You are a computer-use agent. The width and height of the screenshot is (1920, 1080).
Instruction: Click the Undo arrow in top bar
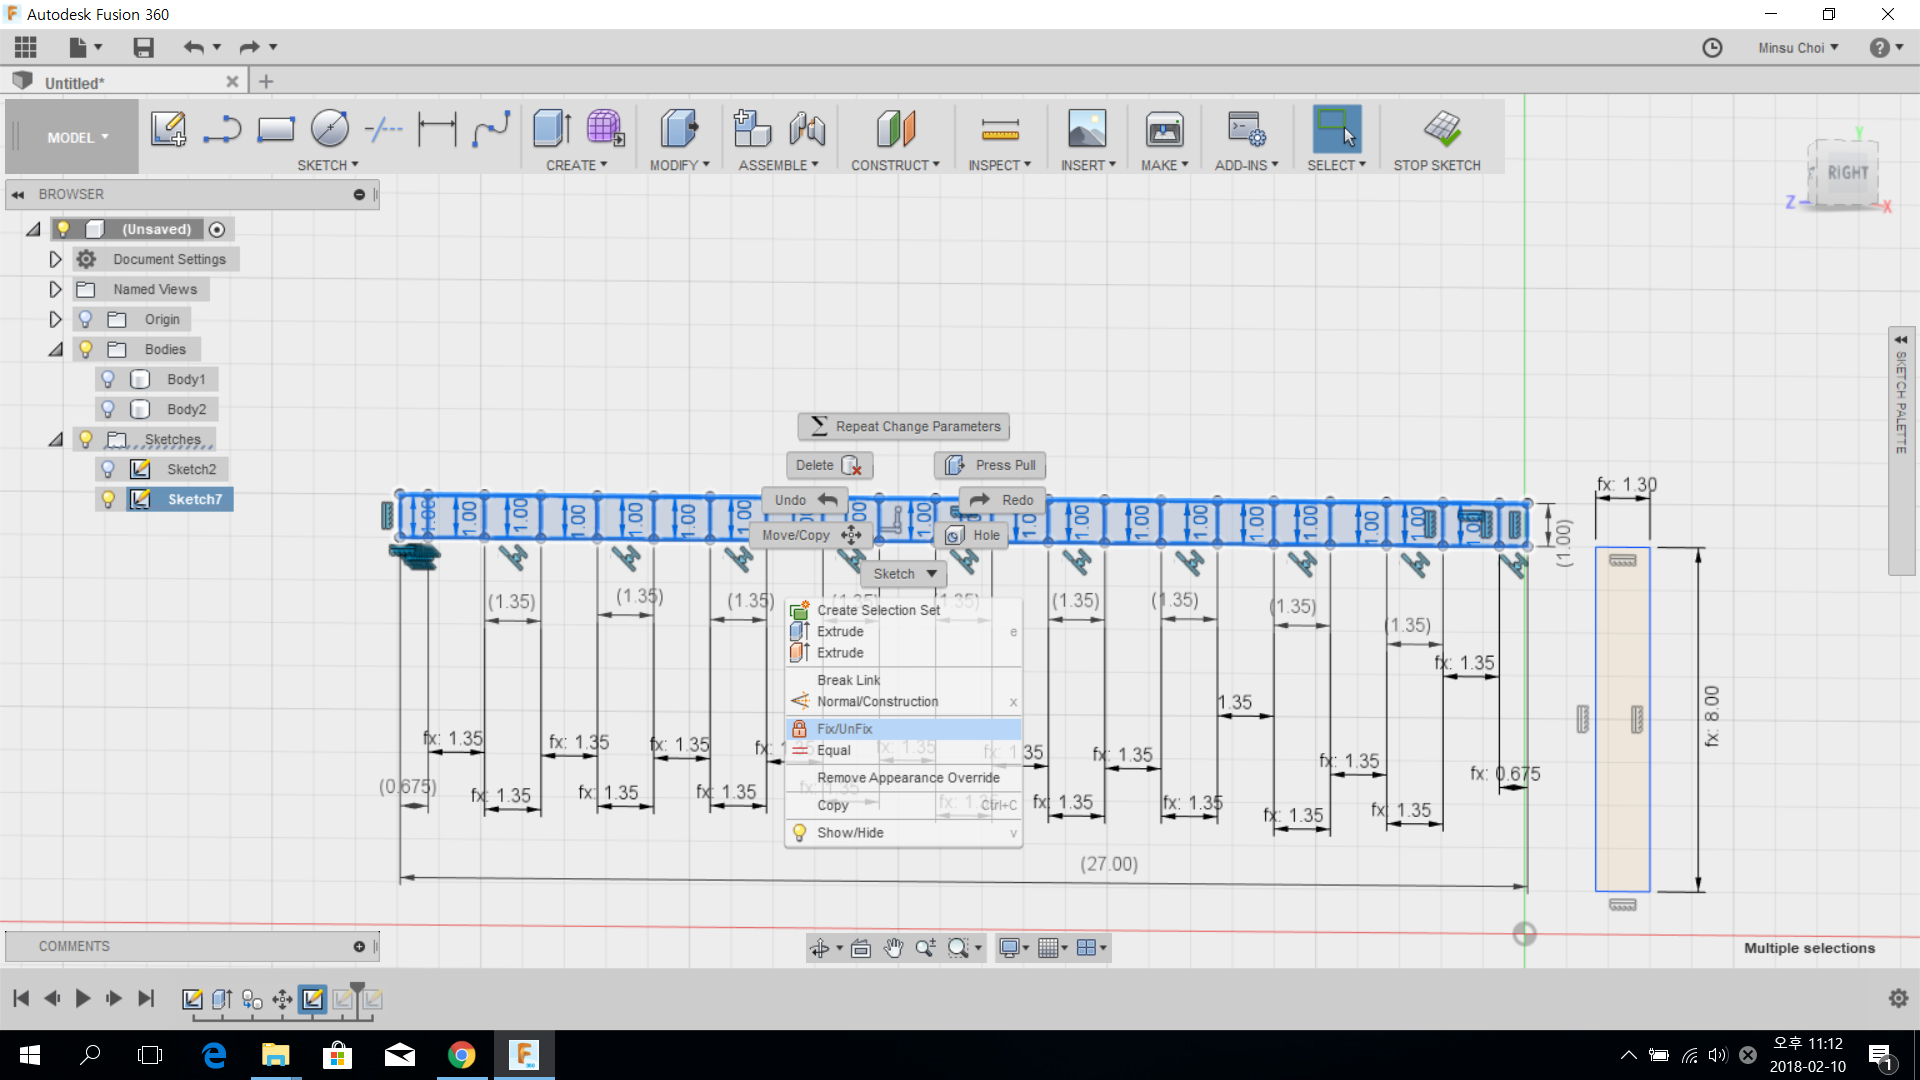click(x=193, y=47)
